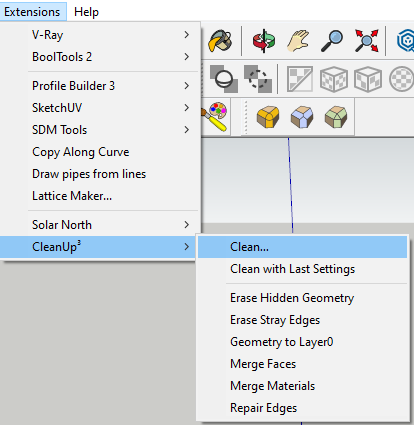The image size is (414, 425).
Task: Open the Help menu
Action: coord(86,12)
